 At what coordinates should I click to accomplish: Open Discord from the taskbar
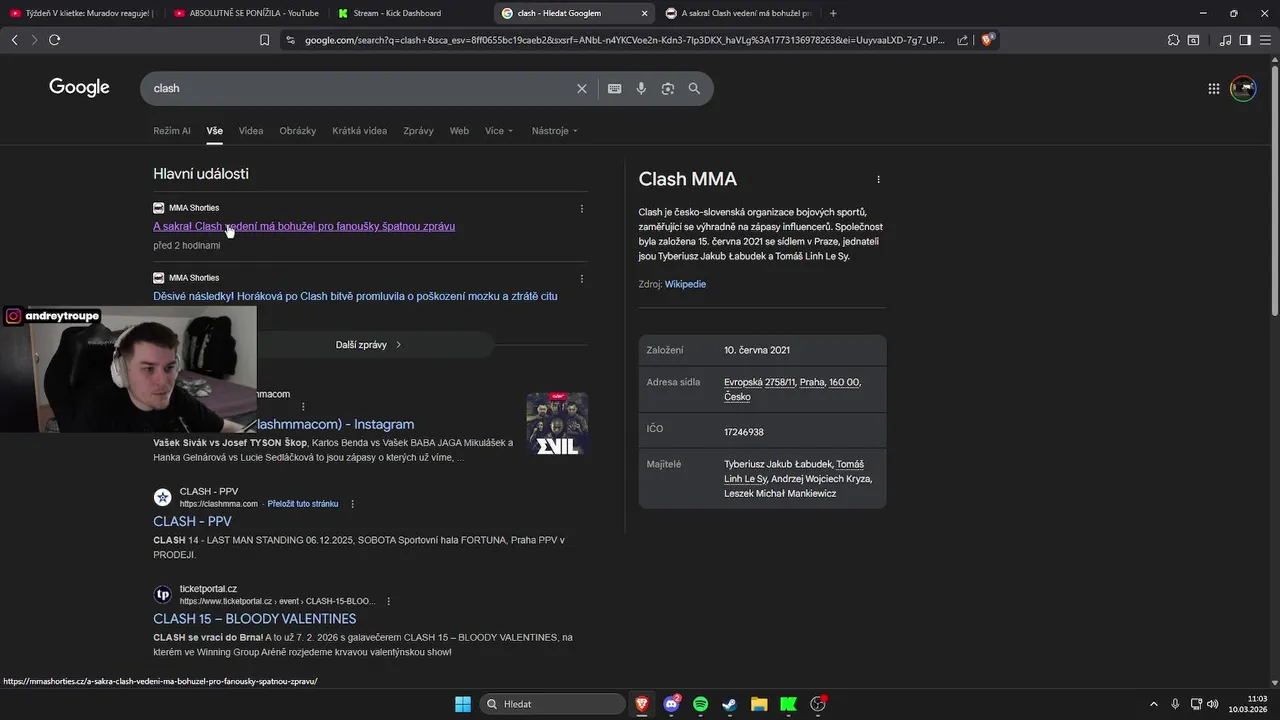click(672, 704)
